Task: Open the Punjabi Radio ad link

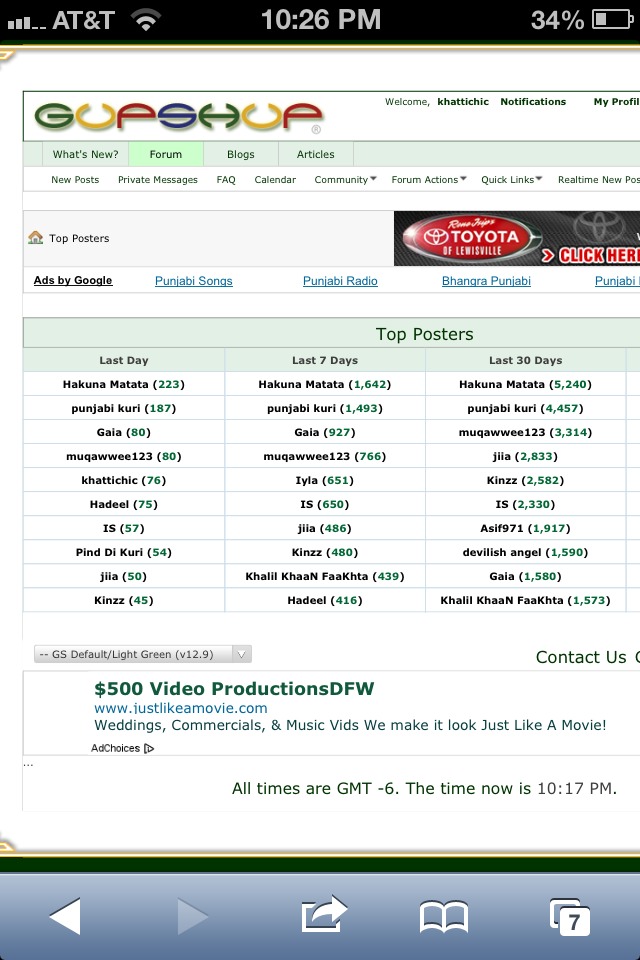Action: tap(340, 280)
